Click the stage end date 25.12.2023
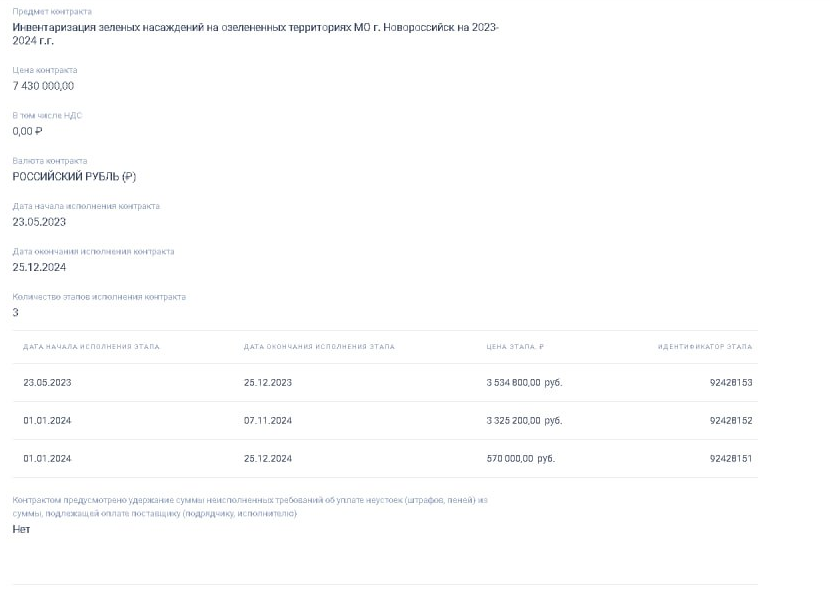 [268, 383]
